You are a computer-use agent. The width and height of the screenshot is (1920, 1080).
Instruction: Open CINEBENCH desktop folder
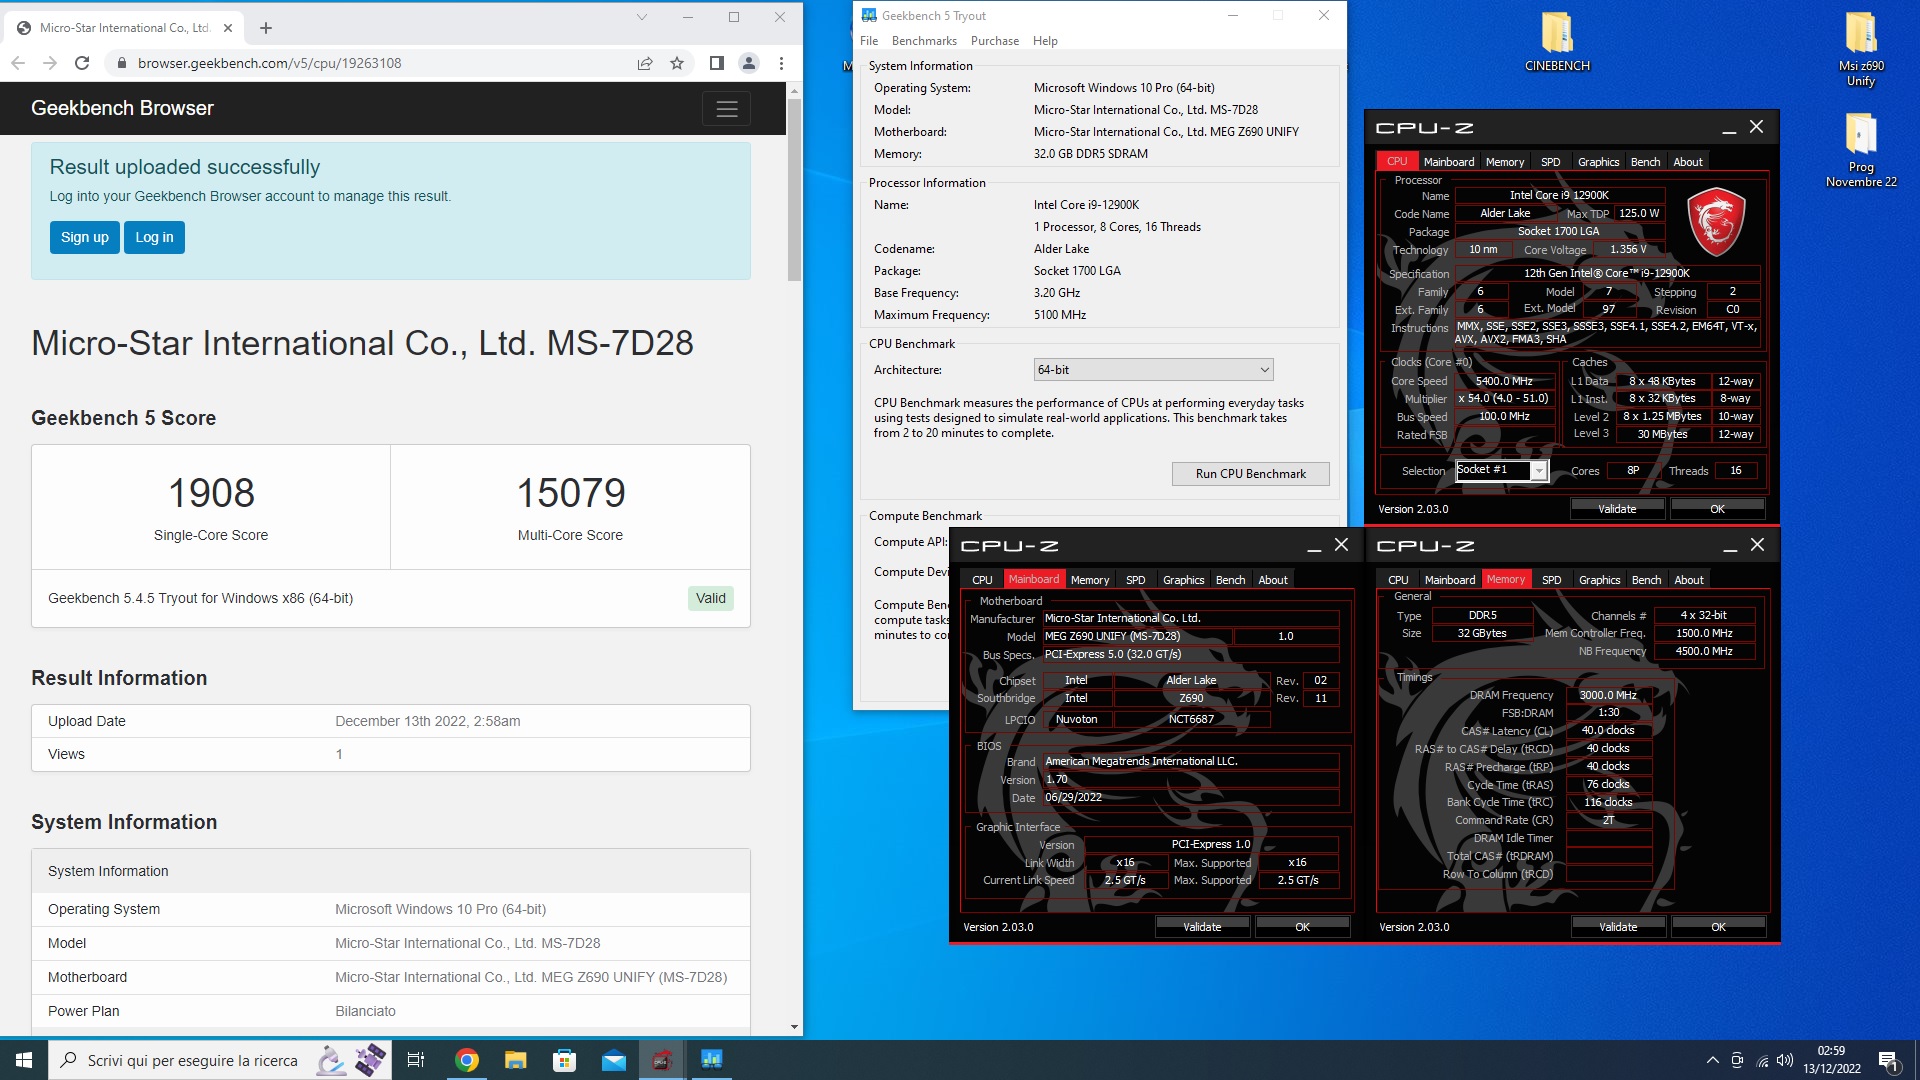pos(1557,42)
